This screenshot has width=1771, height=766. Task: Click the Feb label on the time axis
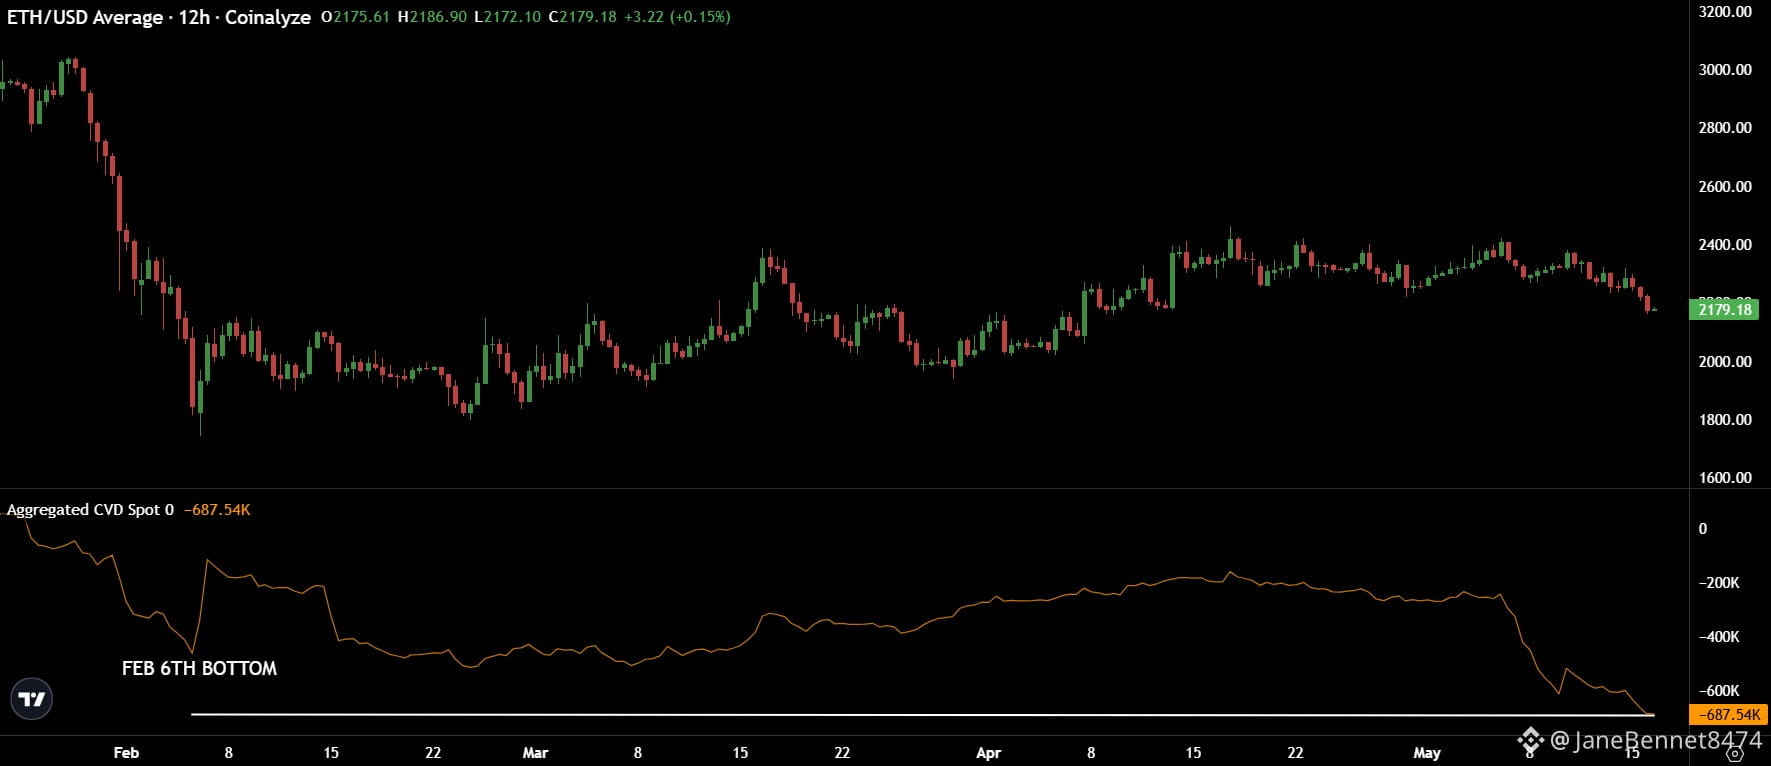126,752
